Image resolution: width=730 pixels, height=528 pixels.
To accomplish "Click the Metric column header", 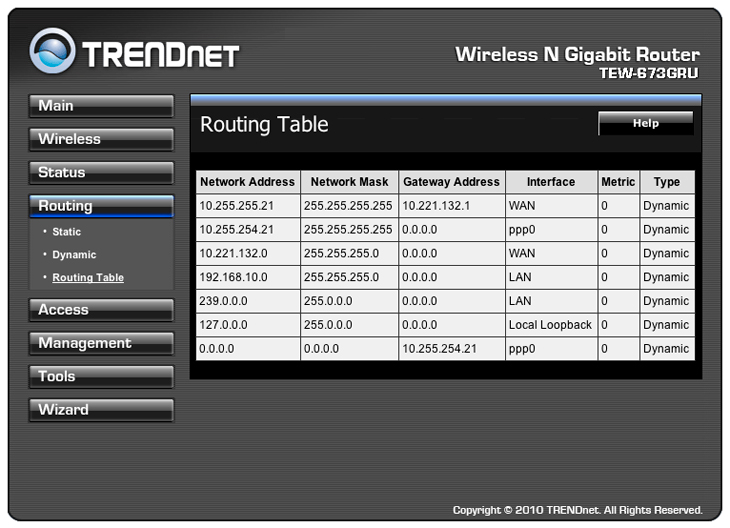I will point(617,182).
